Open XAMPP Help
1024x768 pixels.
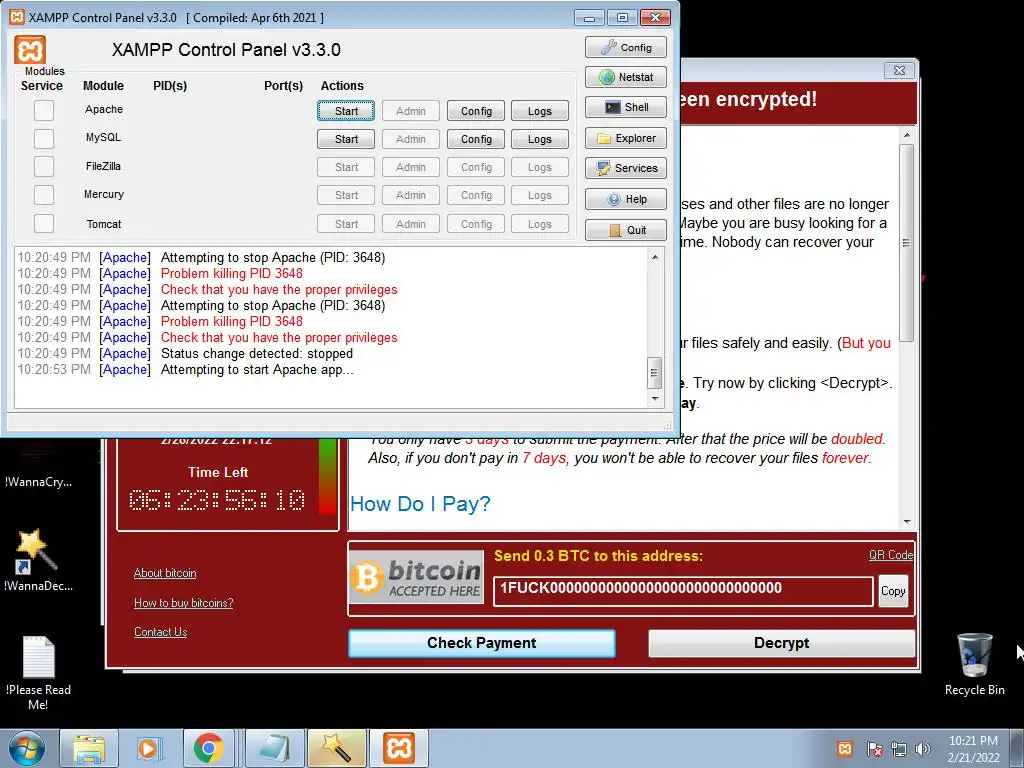pyautogui.click(x=626, y=199)
